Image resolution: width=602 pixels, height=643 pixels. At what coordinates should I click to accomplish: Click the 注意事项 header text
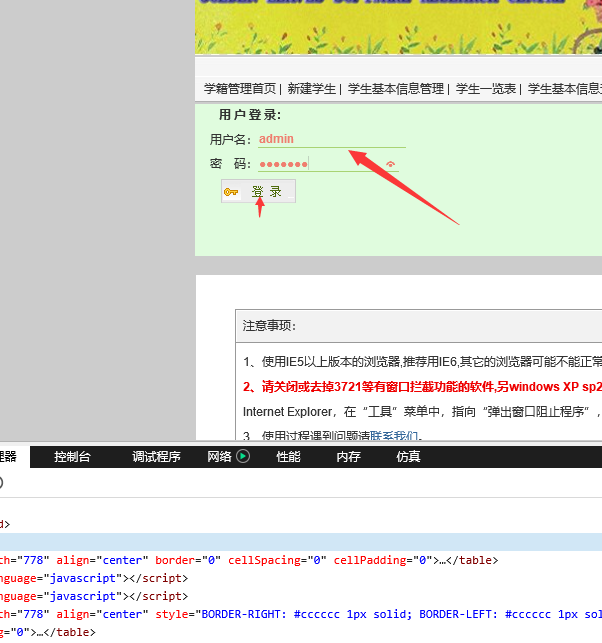(269, 326)
